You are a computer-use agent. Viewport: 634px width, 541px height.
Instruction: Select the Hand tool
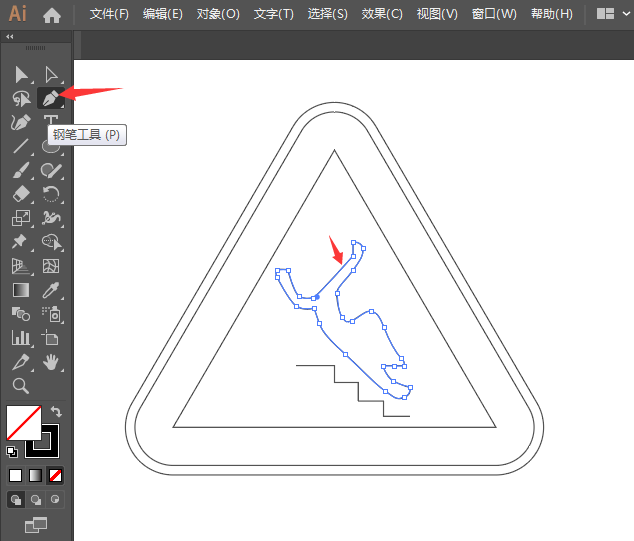[51, 362]
